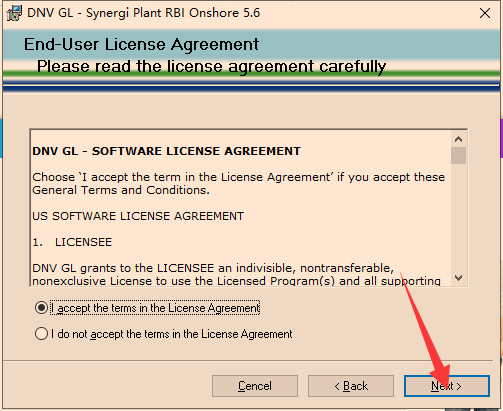This screenshot has height=411, width=503.
Task: Click the 'I accept the terms in the License Agreement' label
Action: (155, 308)
